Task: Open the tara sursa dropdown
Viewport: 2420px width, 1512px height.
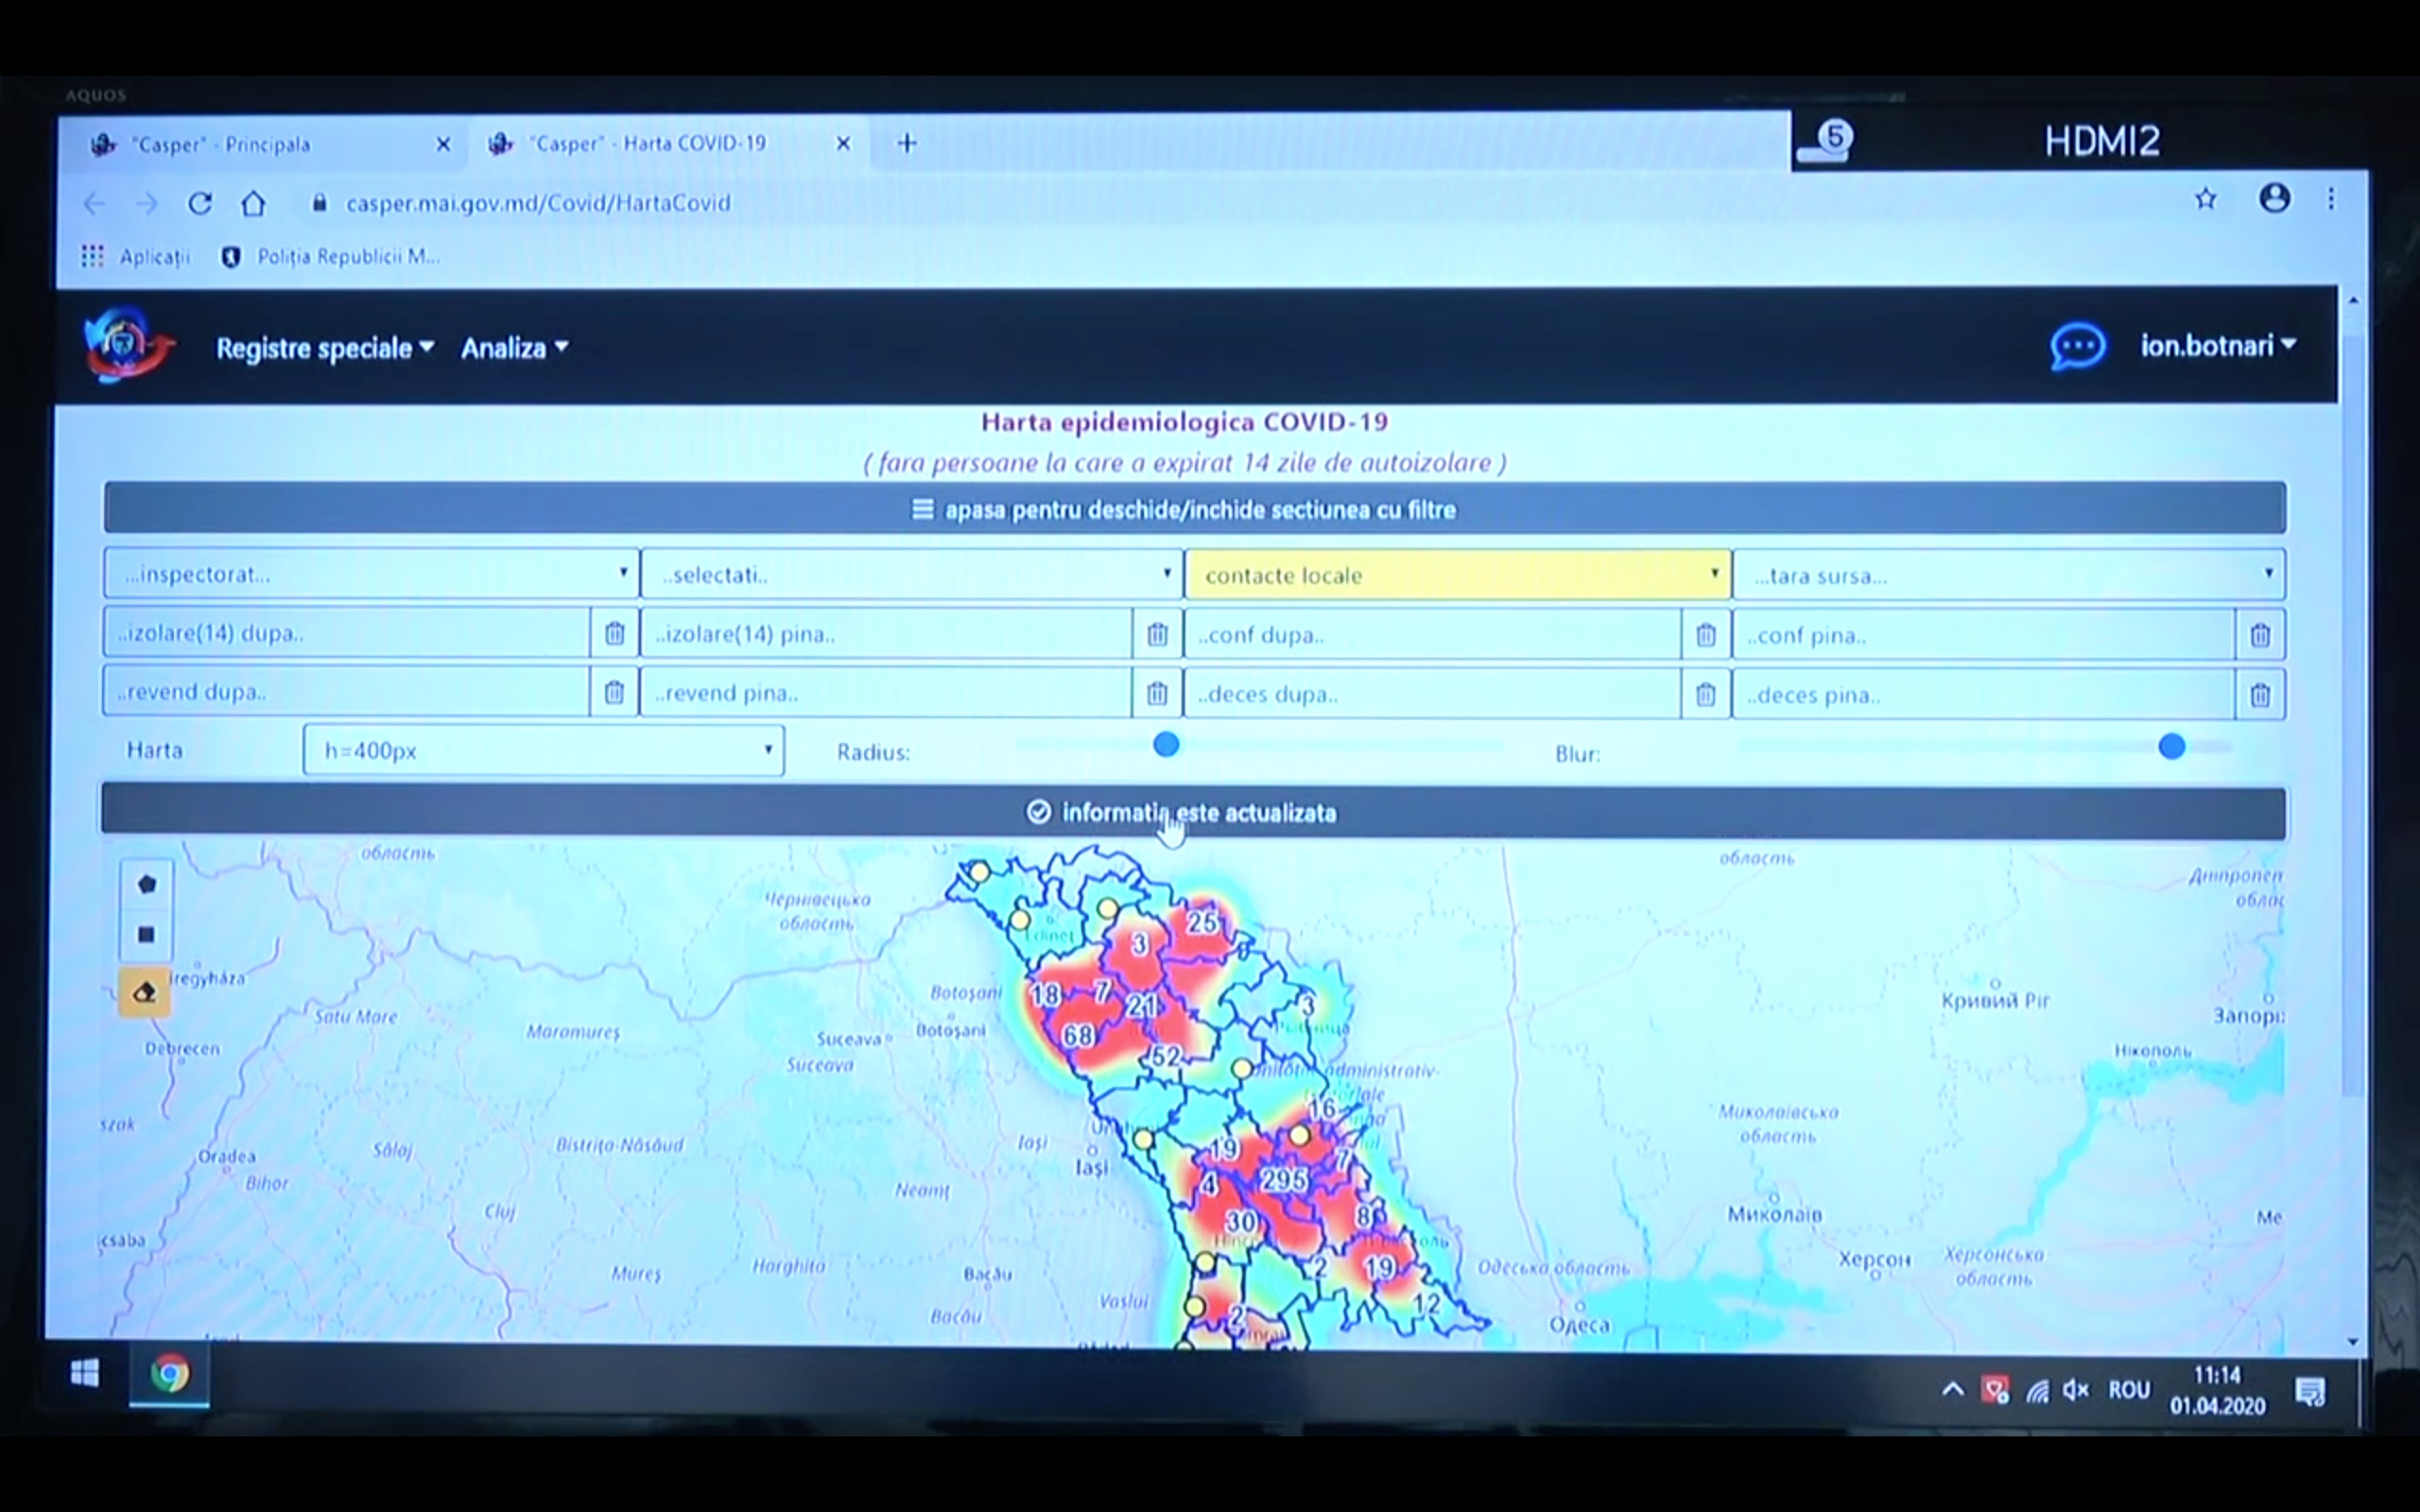Action: click(x=2009, y=575)
